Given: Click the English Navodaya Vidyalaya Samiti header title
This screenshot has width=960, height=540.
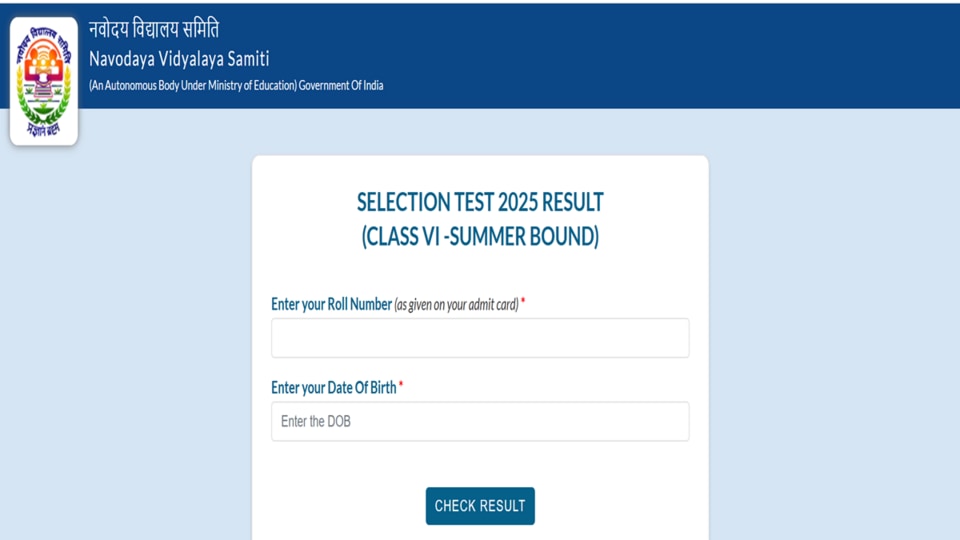Looking at the screenshot, I should click(179, 59).
